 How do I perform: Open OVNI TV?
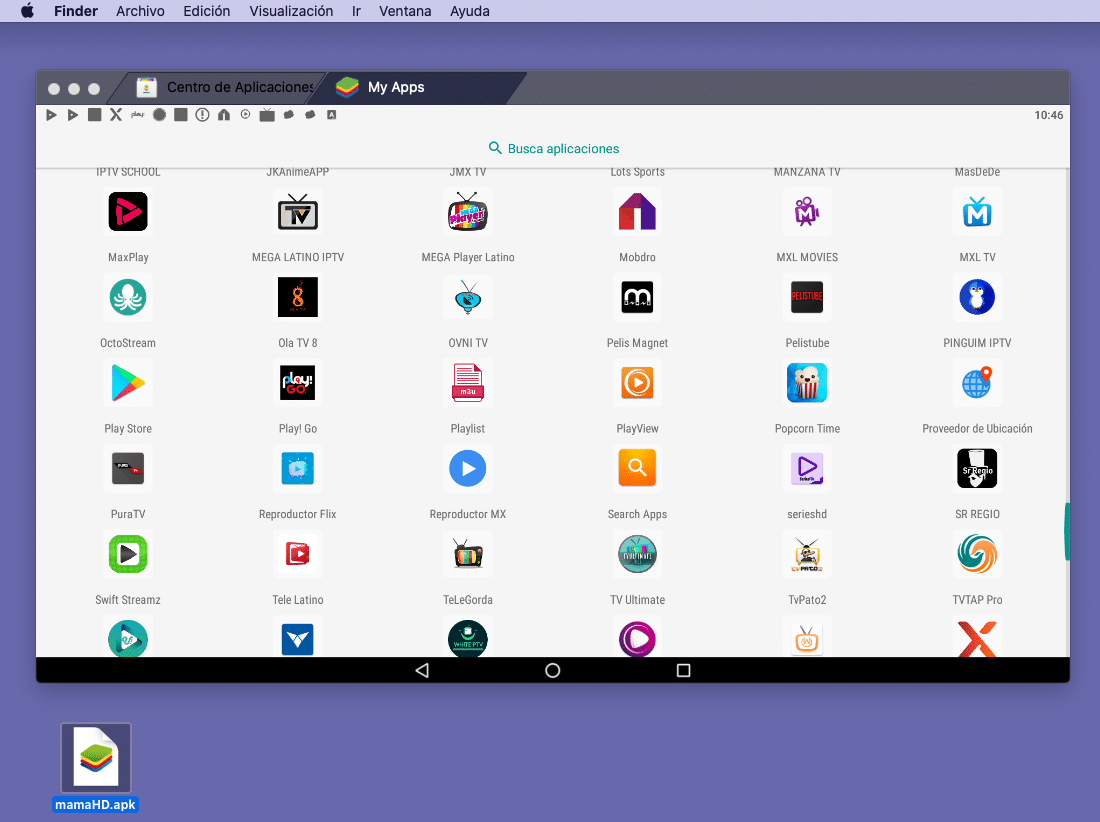(x=467, y=297)
